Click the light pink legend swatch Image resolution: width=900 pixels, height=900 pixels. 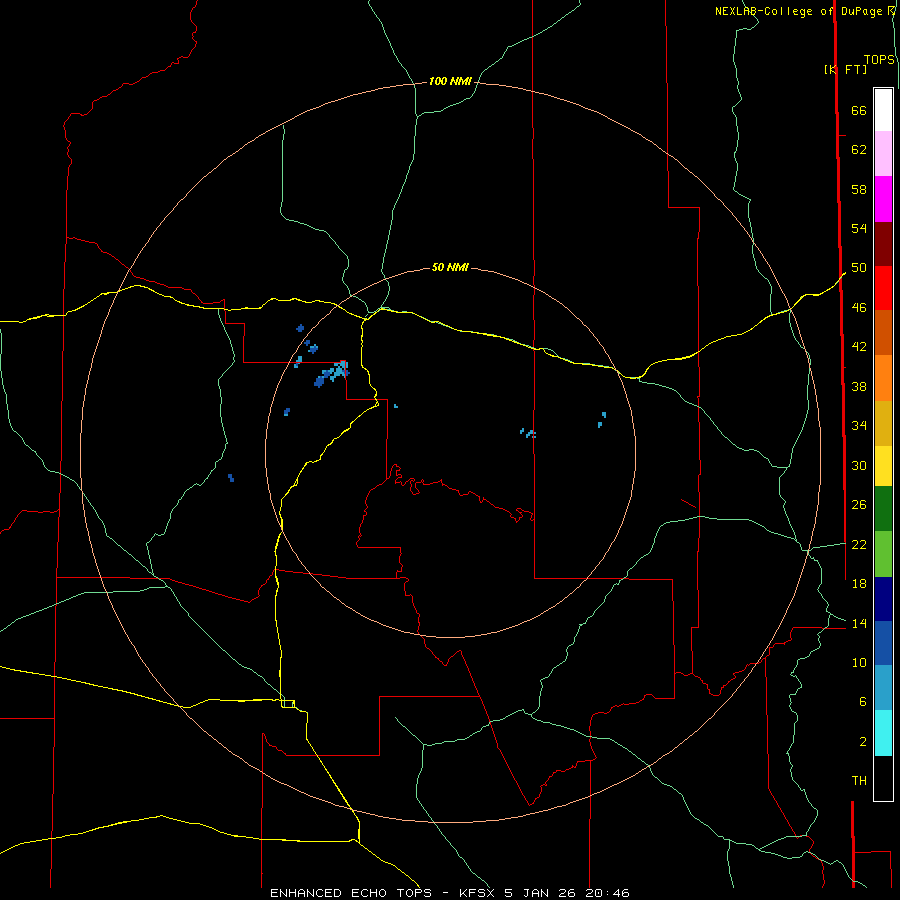click(x=883, y=153)
